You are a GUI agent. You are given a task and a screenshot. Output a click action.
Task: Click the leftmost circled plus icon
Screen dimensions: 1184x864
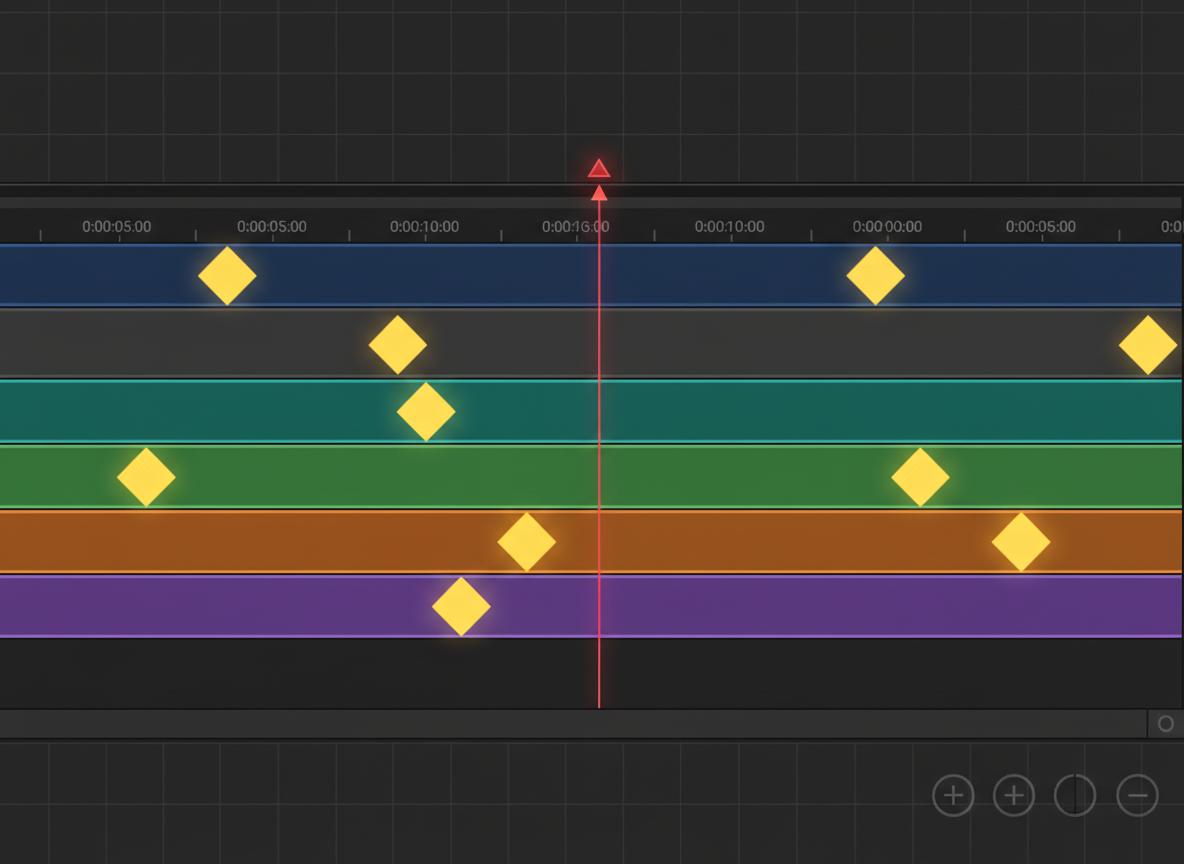953,796
